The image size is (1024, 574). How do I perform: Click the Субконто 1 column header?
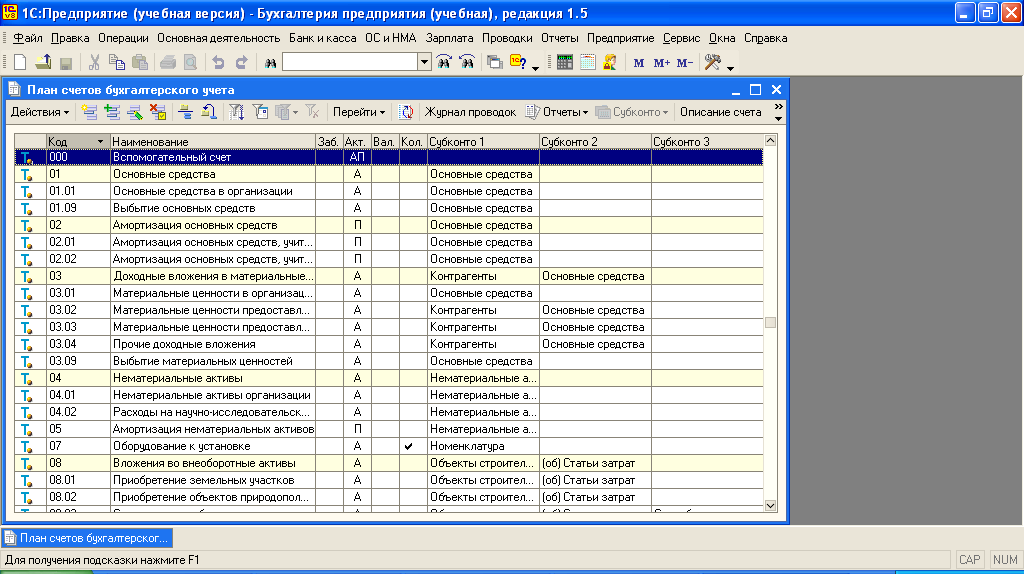click(483, 142)
